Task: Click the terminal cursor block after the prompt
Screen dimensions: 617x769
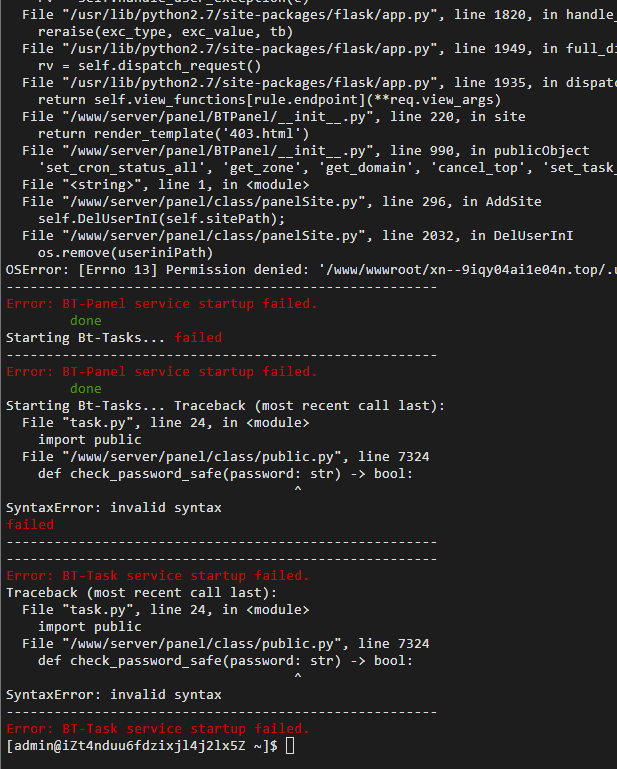Action: (x=290, y=745)
